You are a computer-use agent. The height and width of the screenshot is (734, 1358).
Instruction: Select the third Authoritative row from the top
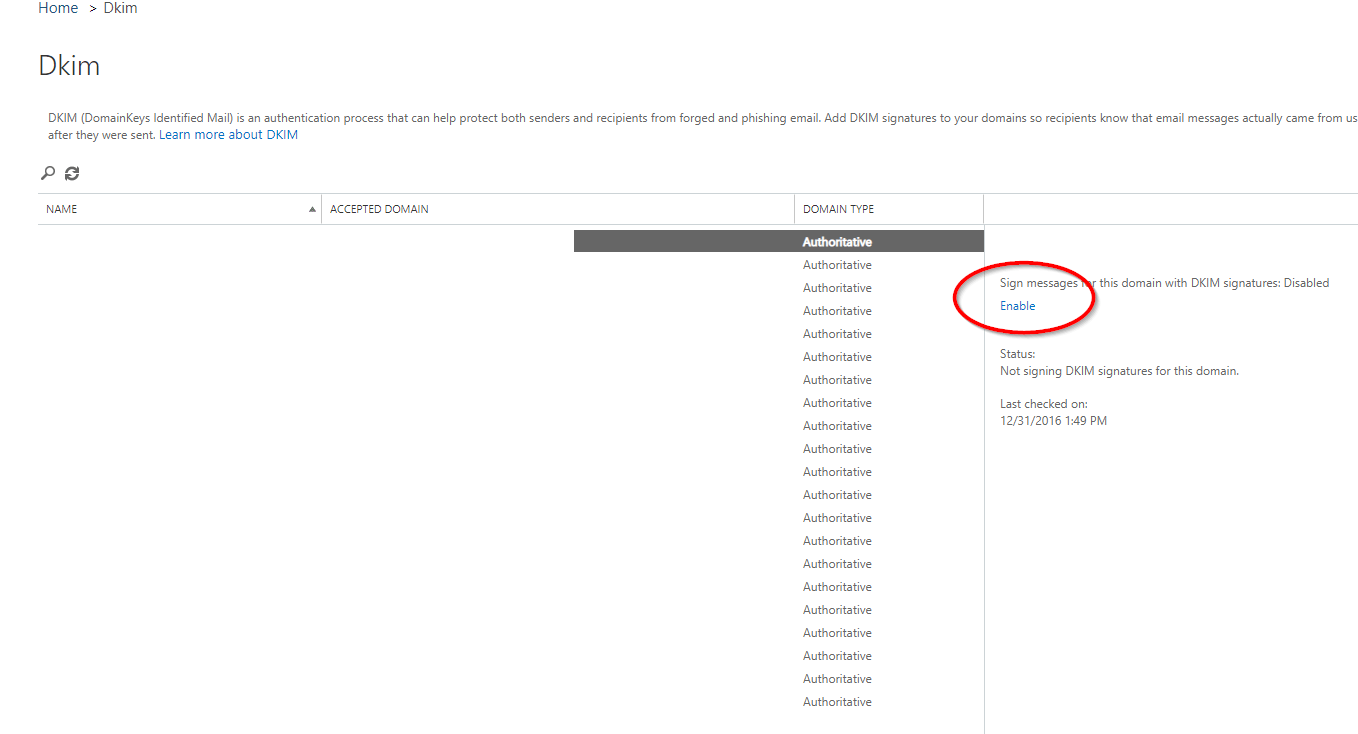837,288
